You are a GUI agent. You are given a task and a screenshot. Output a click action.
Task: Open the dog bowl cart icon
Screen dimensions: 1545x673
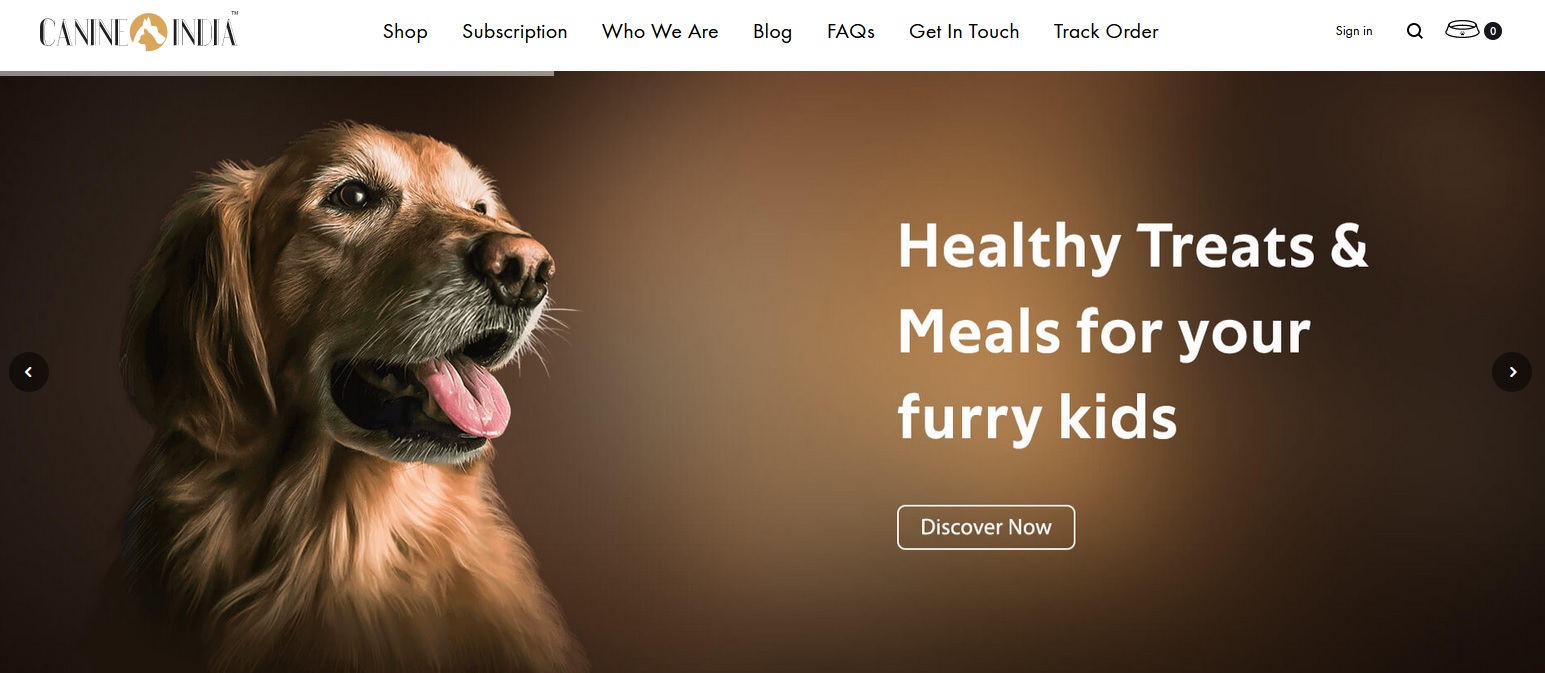[x=1462, y=30]
